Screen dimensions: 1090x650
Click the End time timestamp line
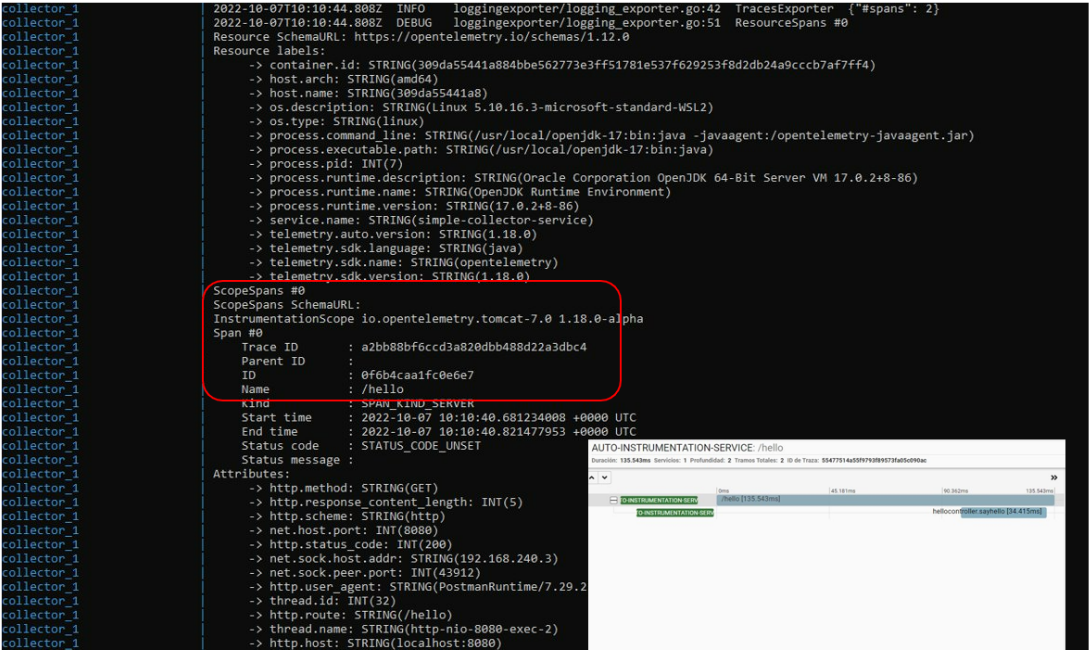tap(439, 432)
